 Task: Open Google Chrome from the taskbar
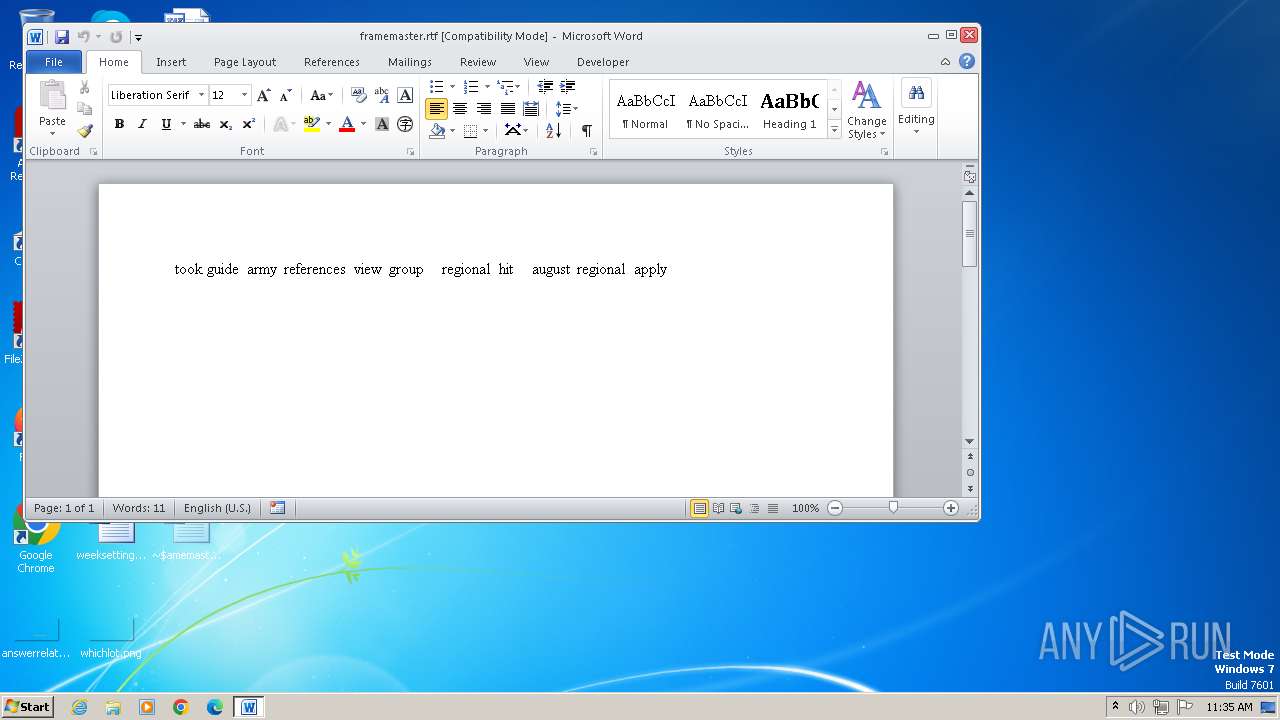181,707
